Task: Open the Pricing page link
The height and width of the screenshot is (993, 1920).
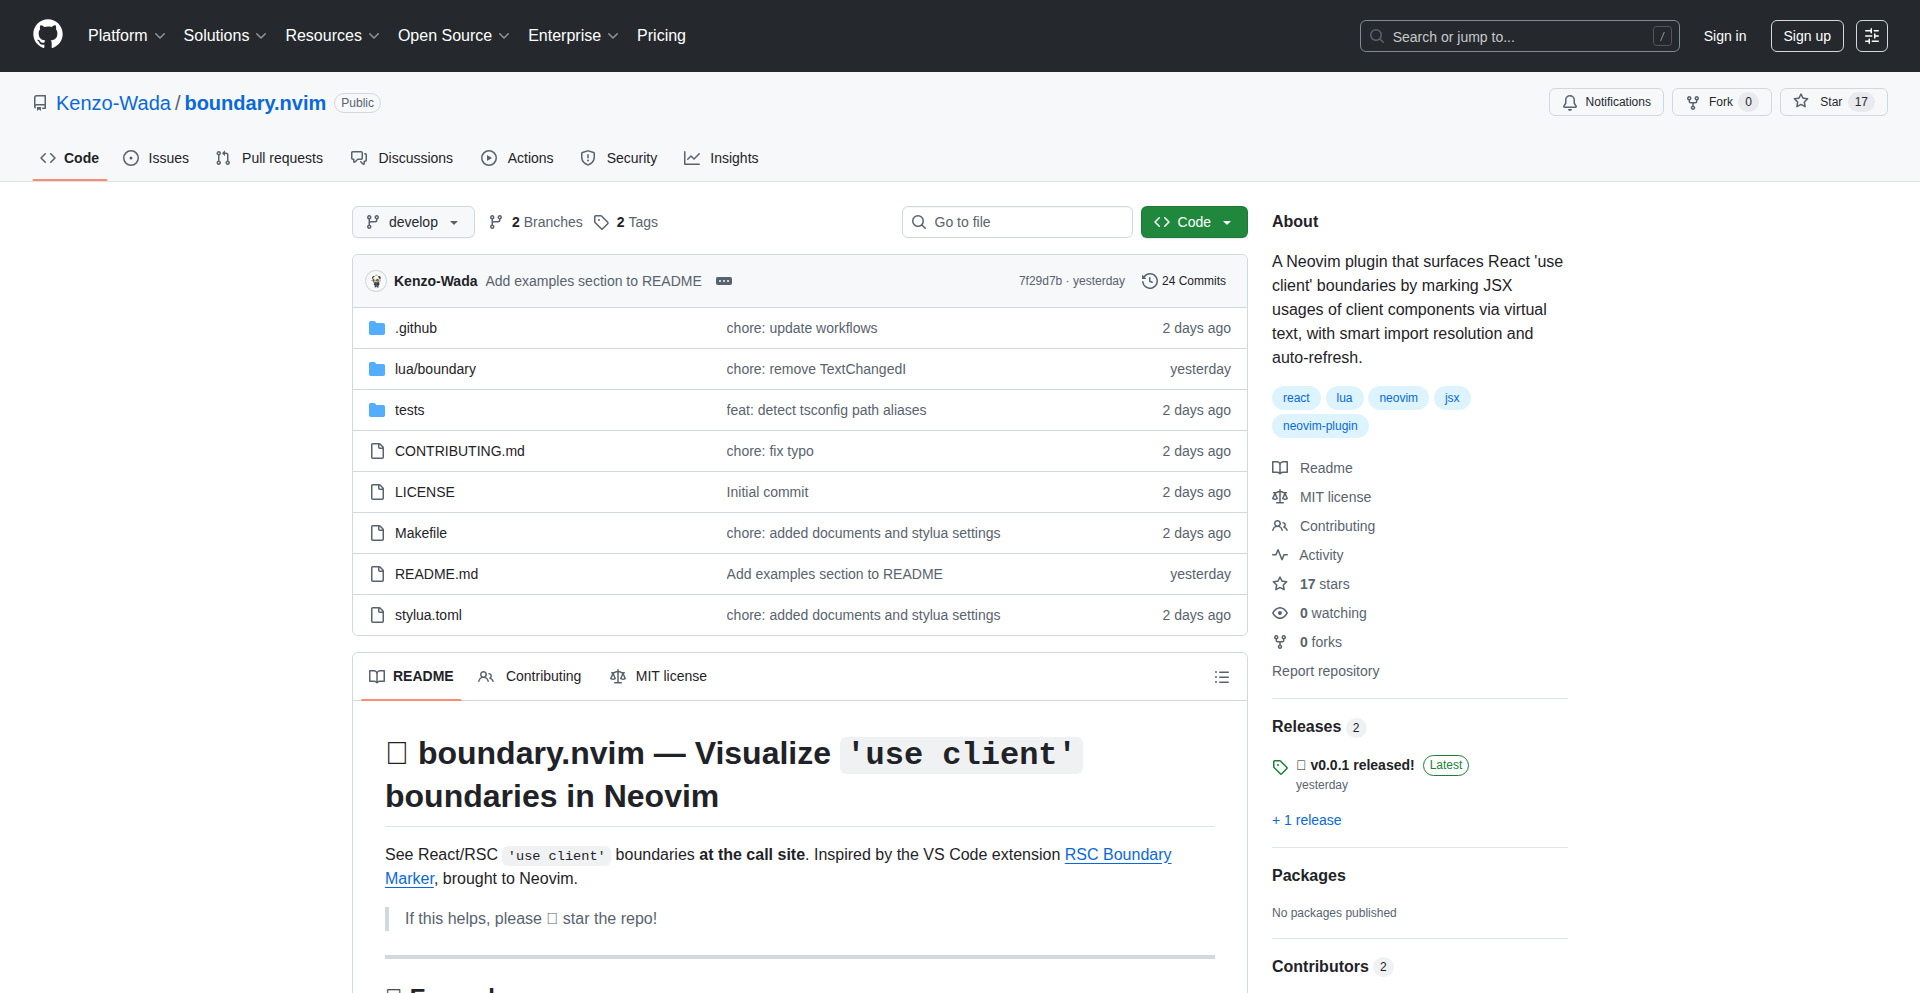Action: click(661, 36)
